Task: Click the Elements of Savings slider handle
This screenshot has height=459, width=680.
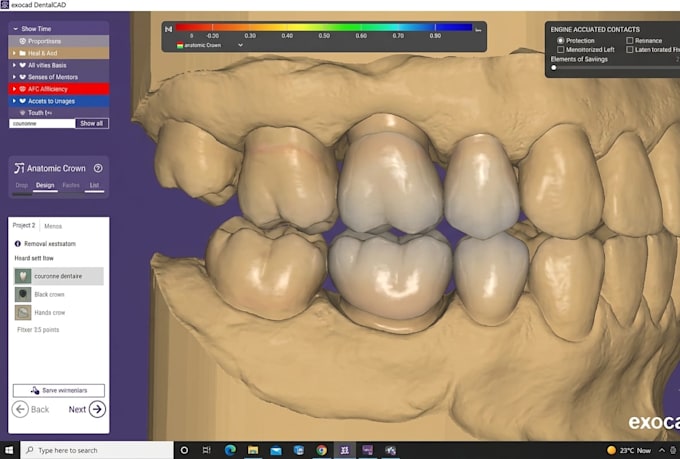Action: coord(554,68)
